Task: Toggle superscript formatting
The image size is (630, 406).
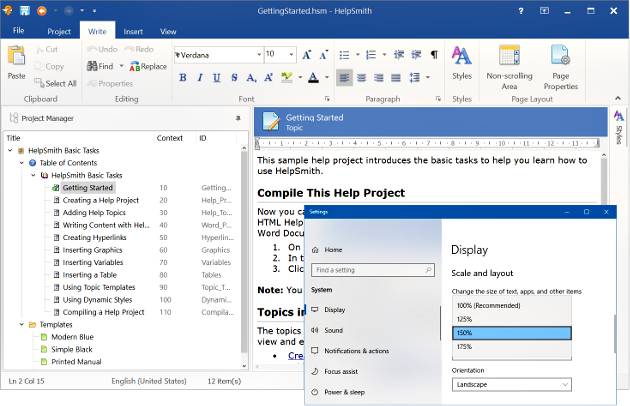Action: click(x=268, y=78)
